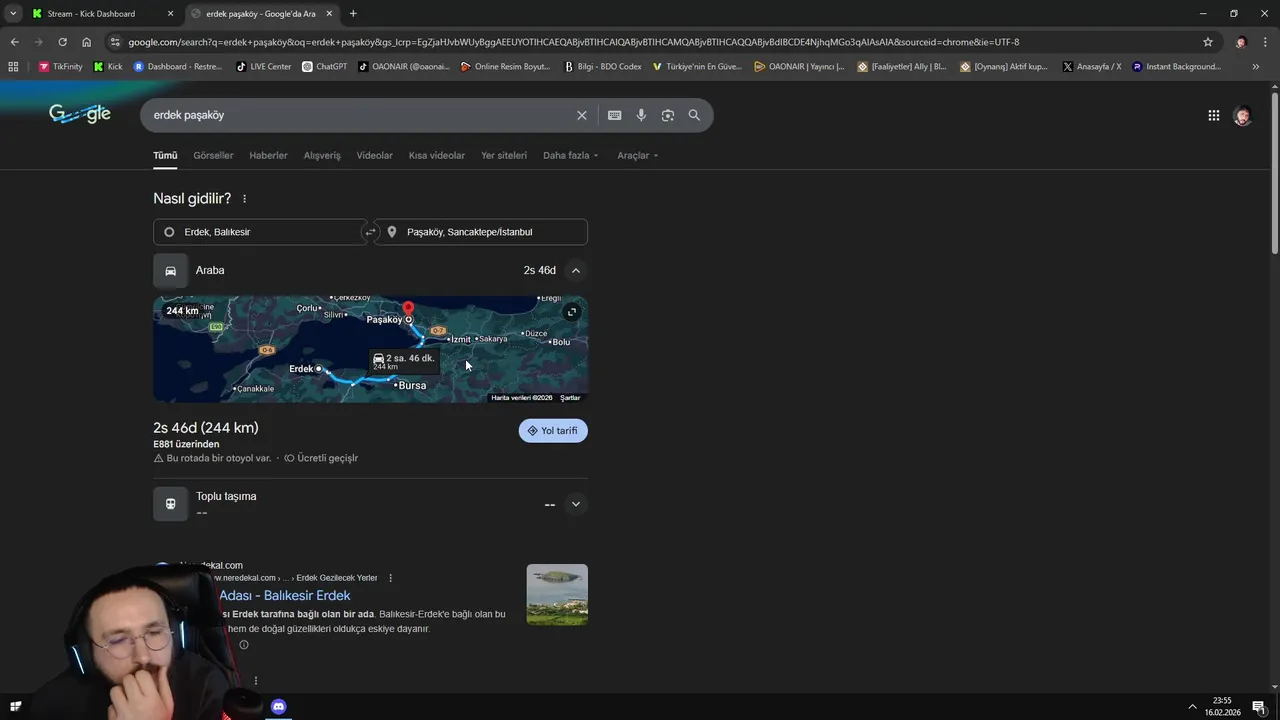Open the Erdek island result thumbnail
Screen dimensions: 1280x720
[x=557, y=595]
